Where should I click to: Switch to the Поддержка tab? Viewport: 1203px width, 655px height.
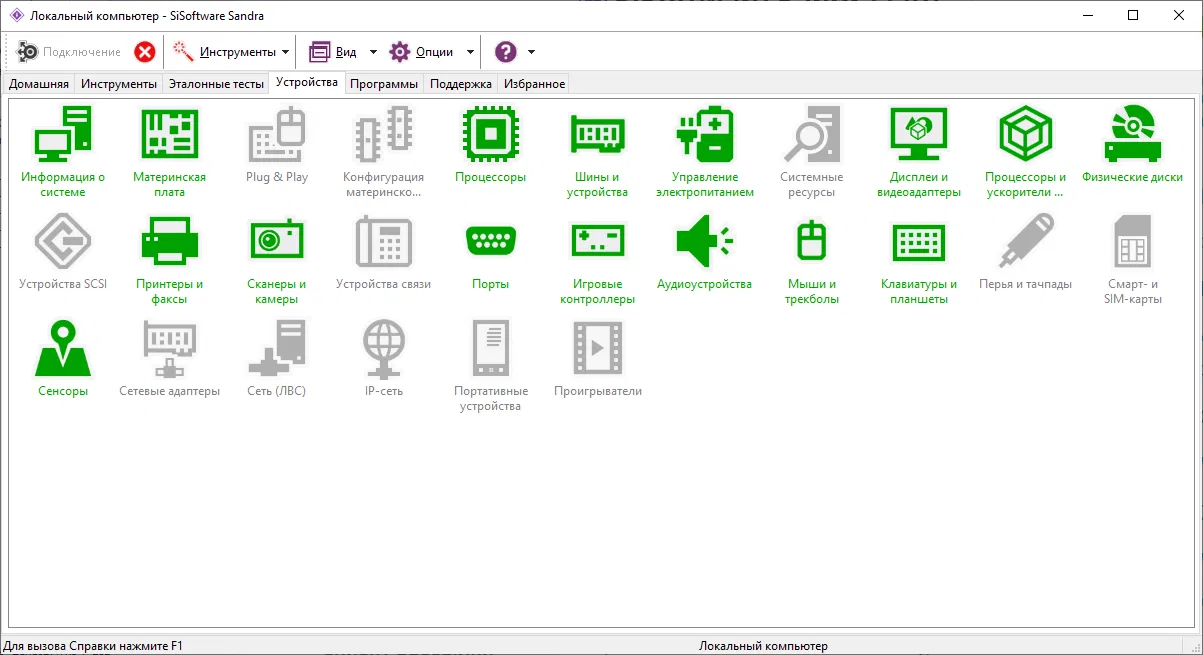[x=461, y=84]
